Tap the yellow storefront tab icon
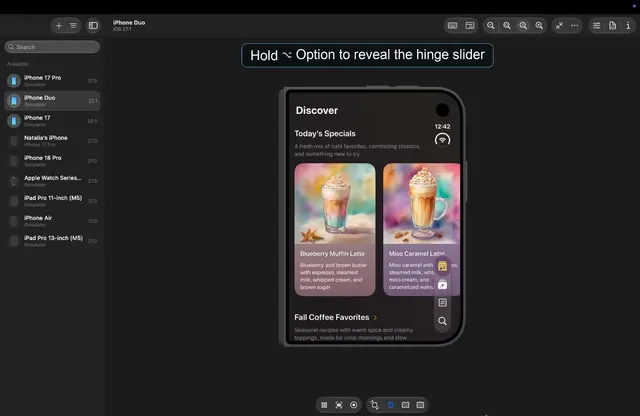 [442, 267]
